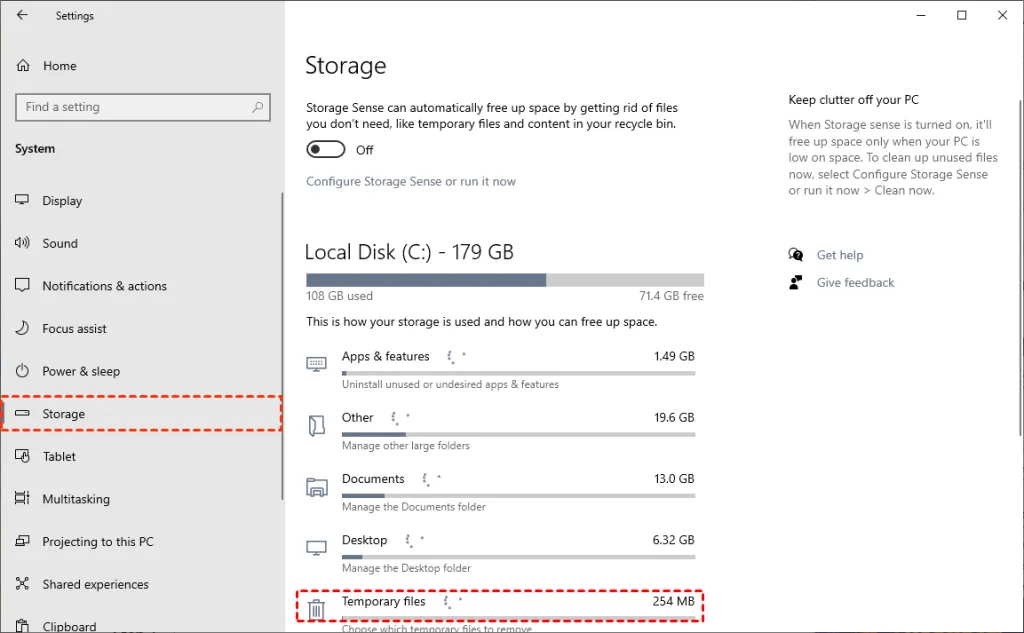Image resolution: width=1024 pixels, height=633 pixels.
Task: Click the Apps & features icon
Action: point(317,362)
